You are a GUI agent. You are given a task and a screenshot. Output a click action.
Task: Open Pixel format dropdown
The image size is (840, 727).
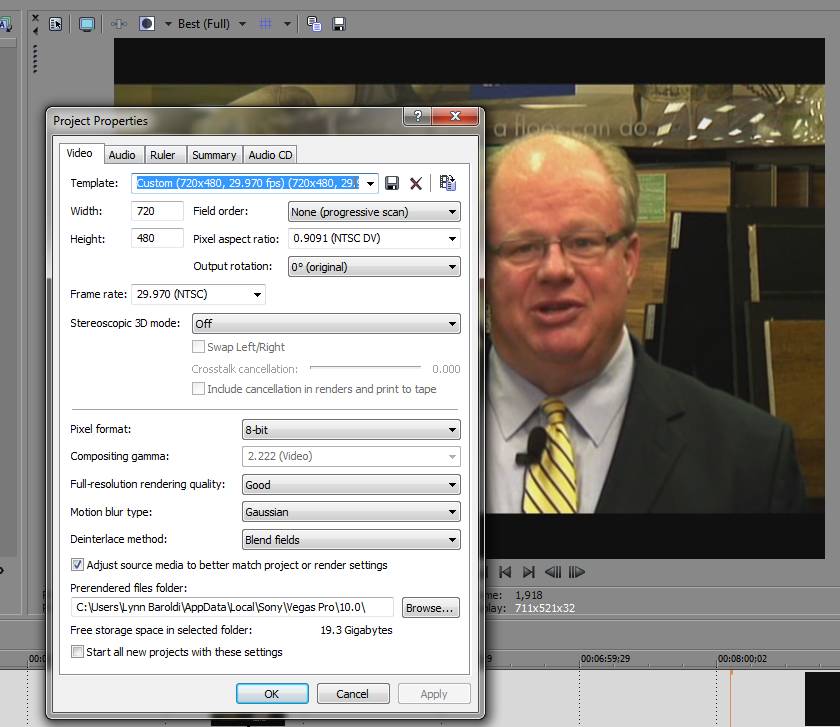tap(351, 430)
